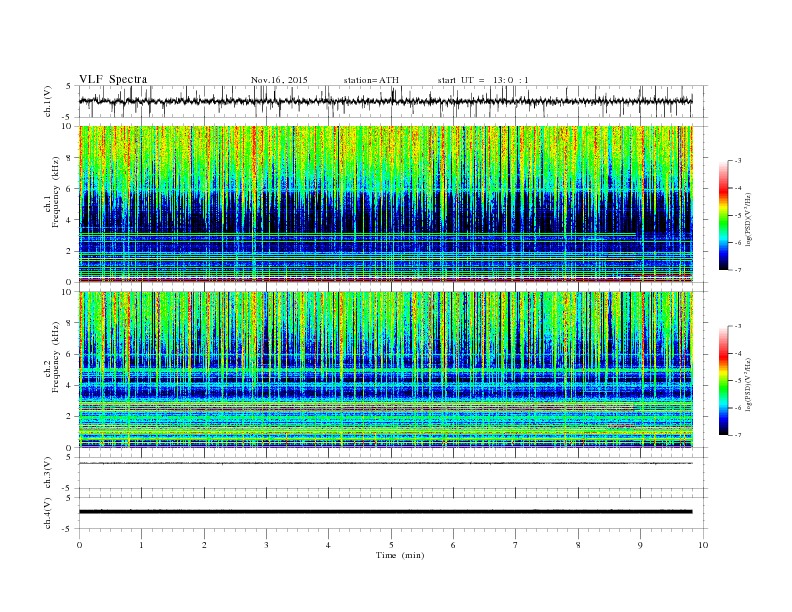
Task: Click the "4" kHz tick on ch.1 spectrogram
Action: [x=70, y=220]
